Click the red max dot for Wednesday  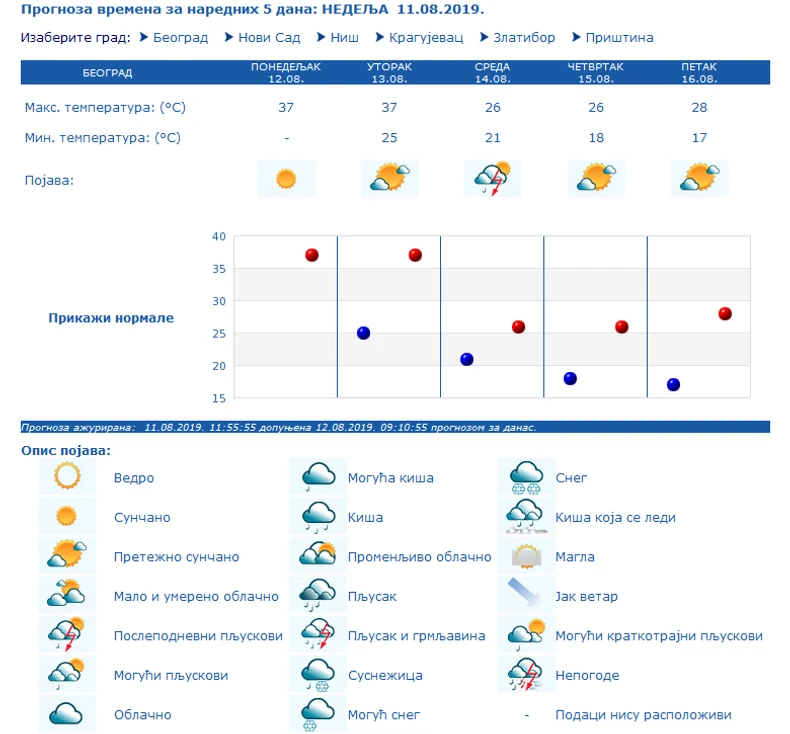tap(518, 327)
